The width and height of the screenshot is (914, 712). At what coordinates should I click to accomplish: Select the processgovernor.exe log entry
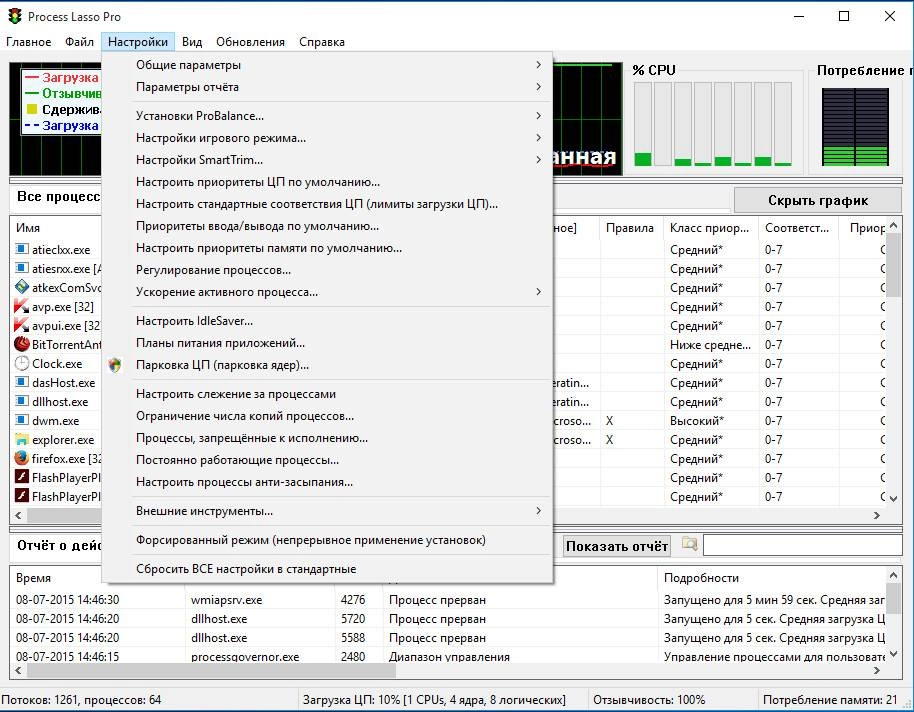click(447, 656)
